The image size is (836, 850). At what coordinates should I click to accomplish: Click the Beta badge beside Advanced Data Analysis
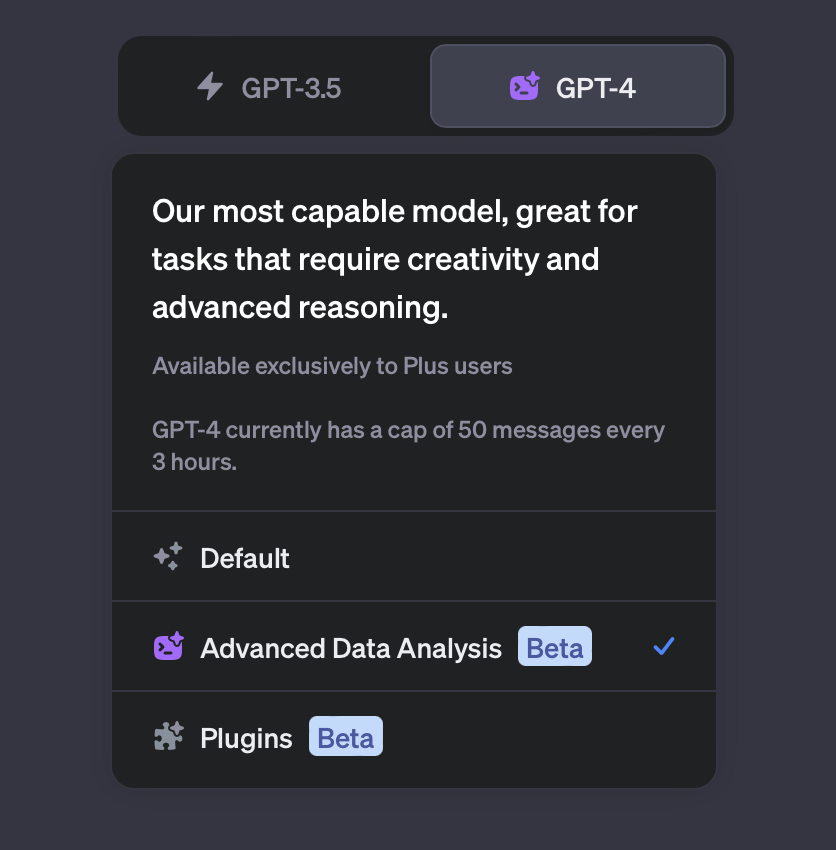pyautogui.click(x=555, y=647)
